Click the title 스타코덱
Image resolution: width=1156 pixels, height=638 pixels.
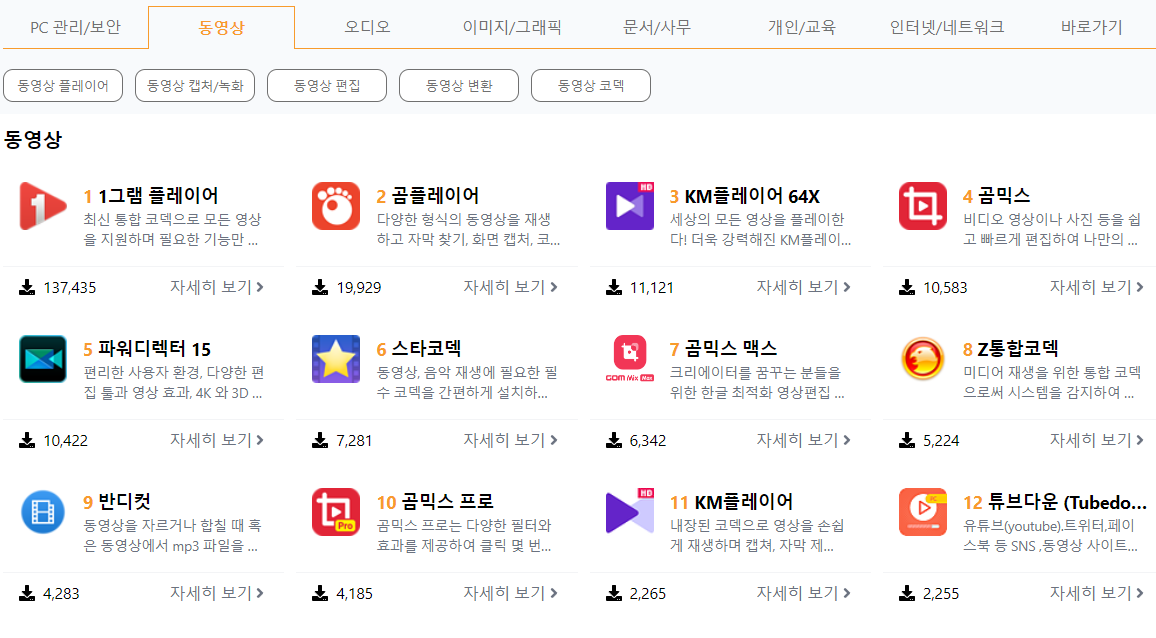coord(426,349)
